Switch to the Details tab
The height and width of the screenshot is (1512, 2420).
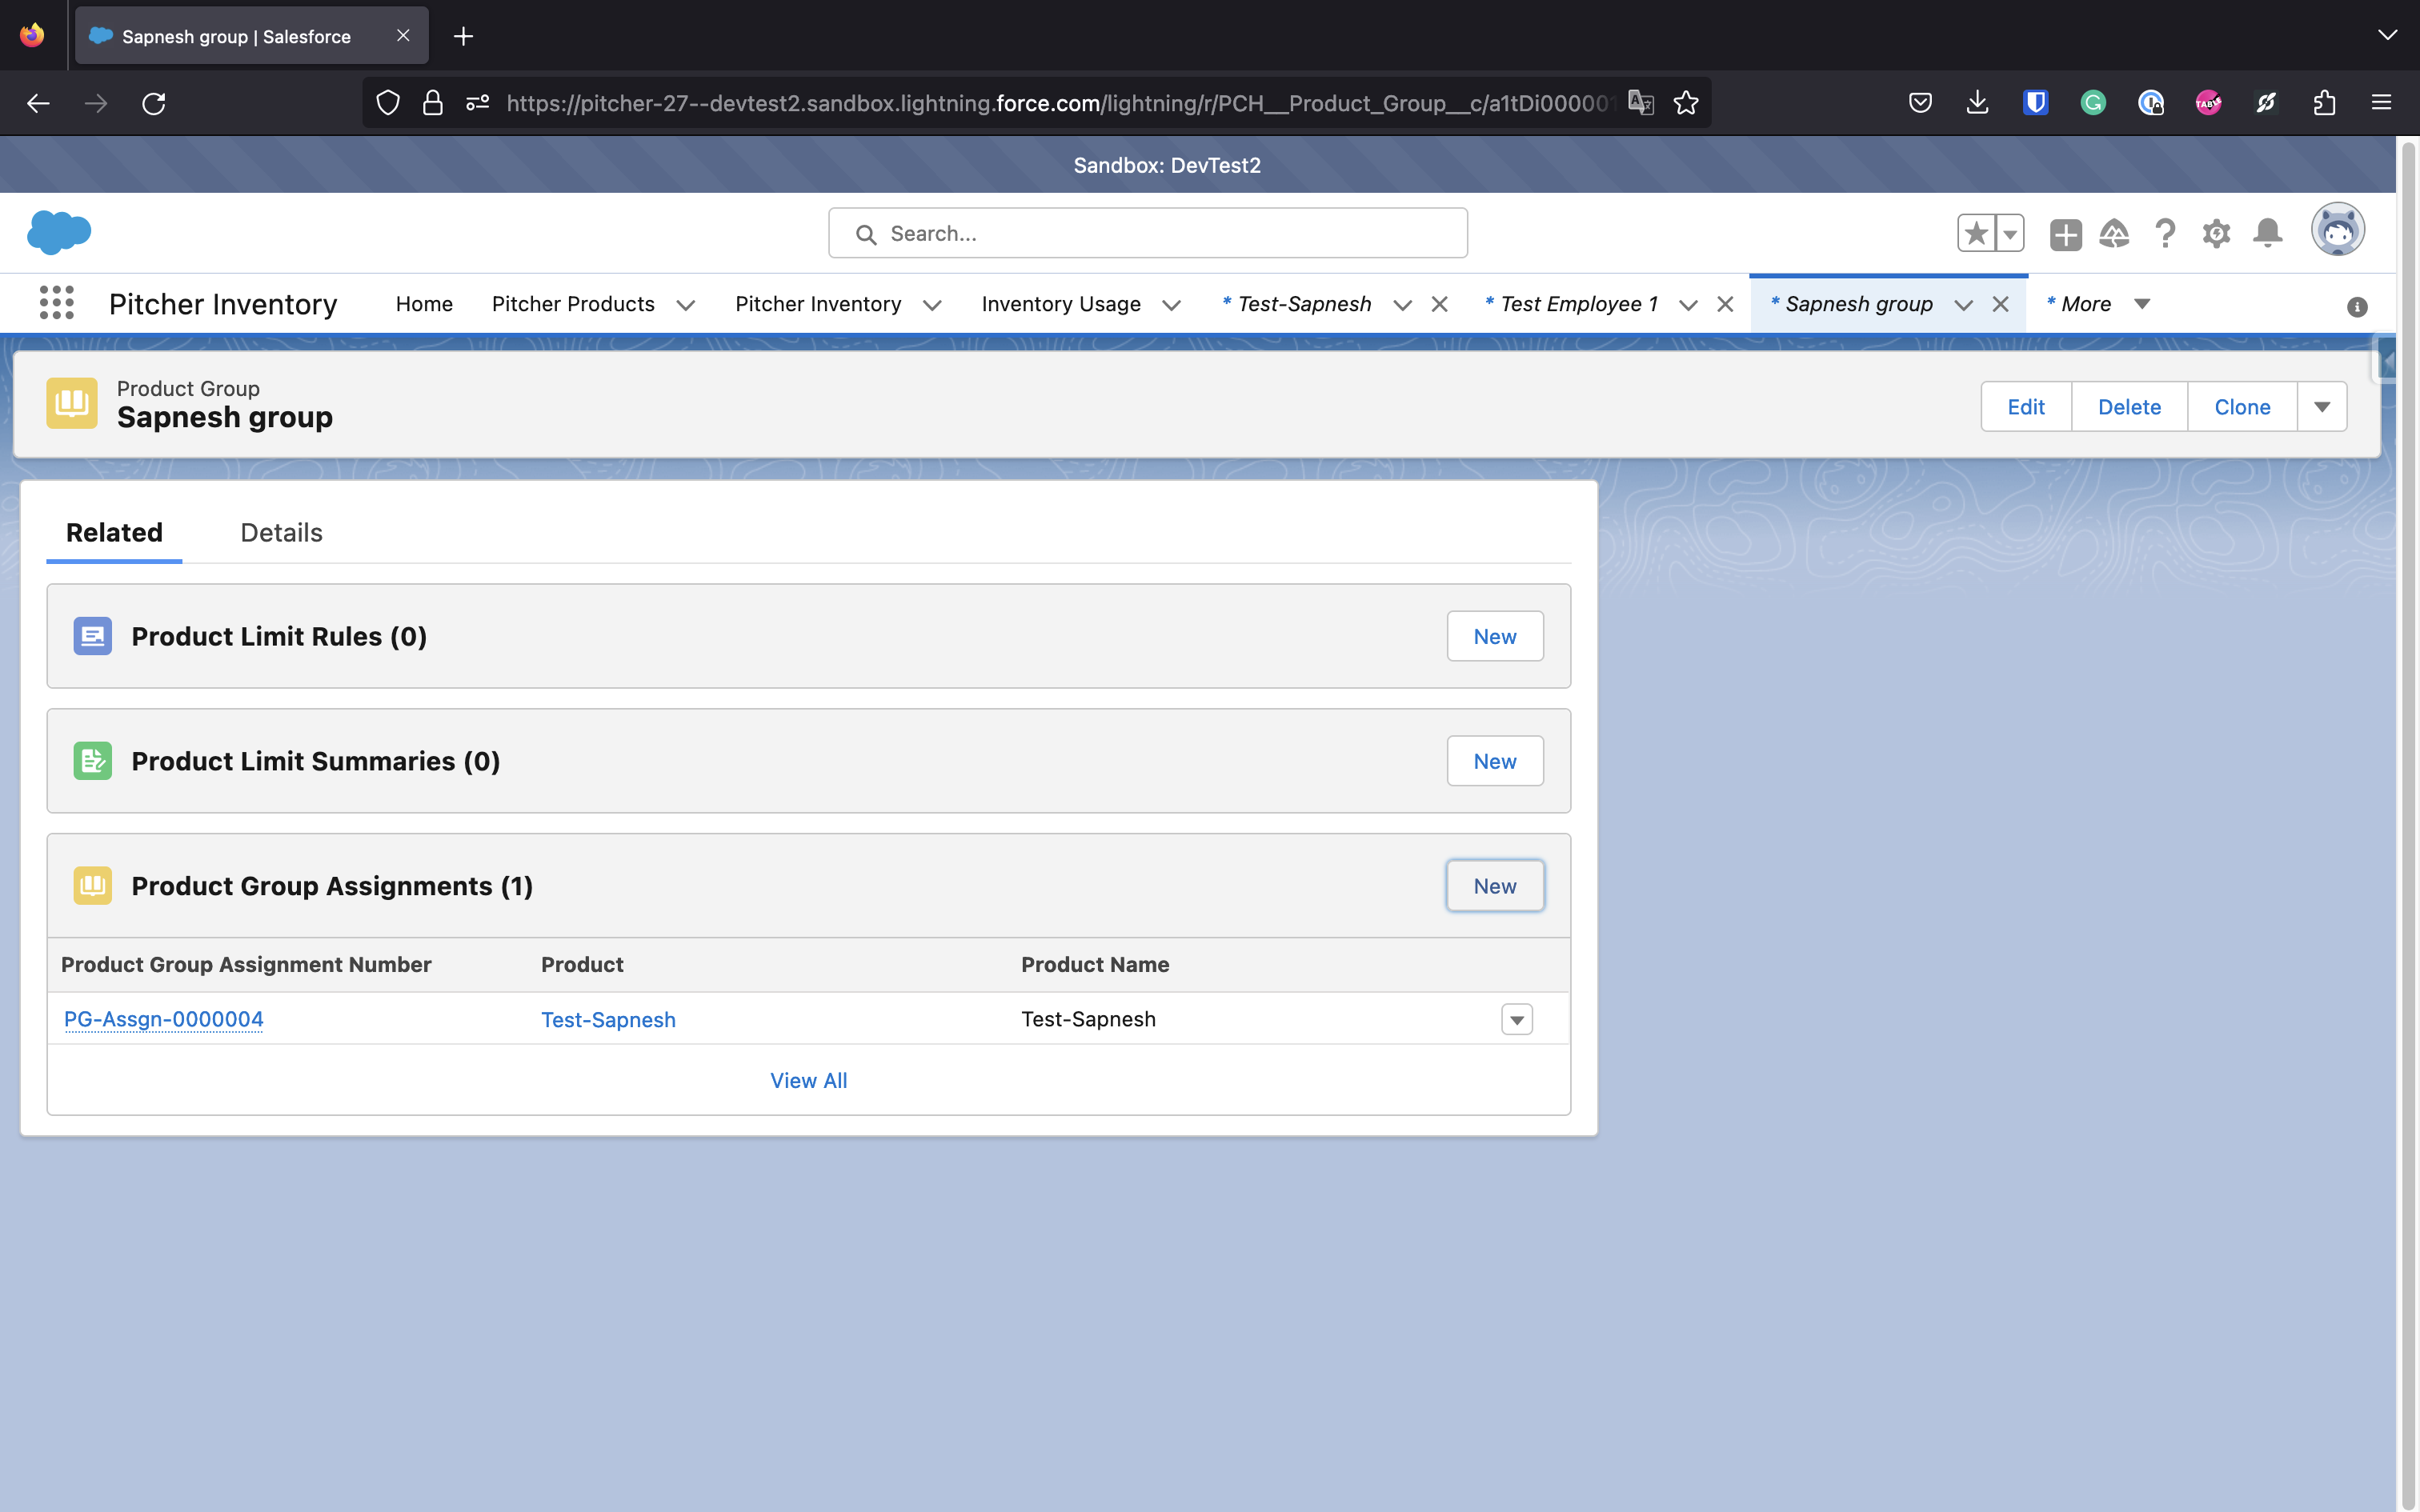[281, 533]
